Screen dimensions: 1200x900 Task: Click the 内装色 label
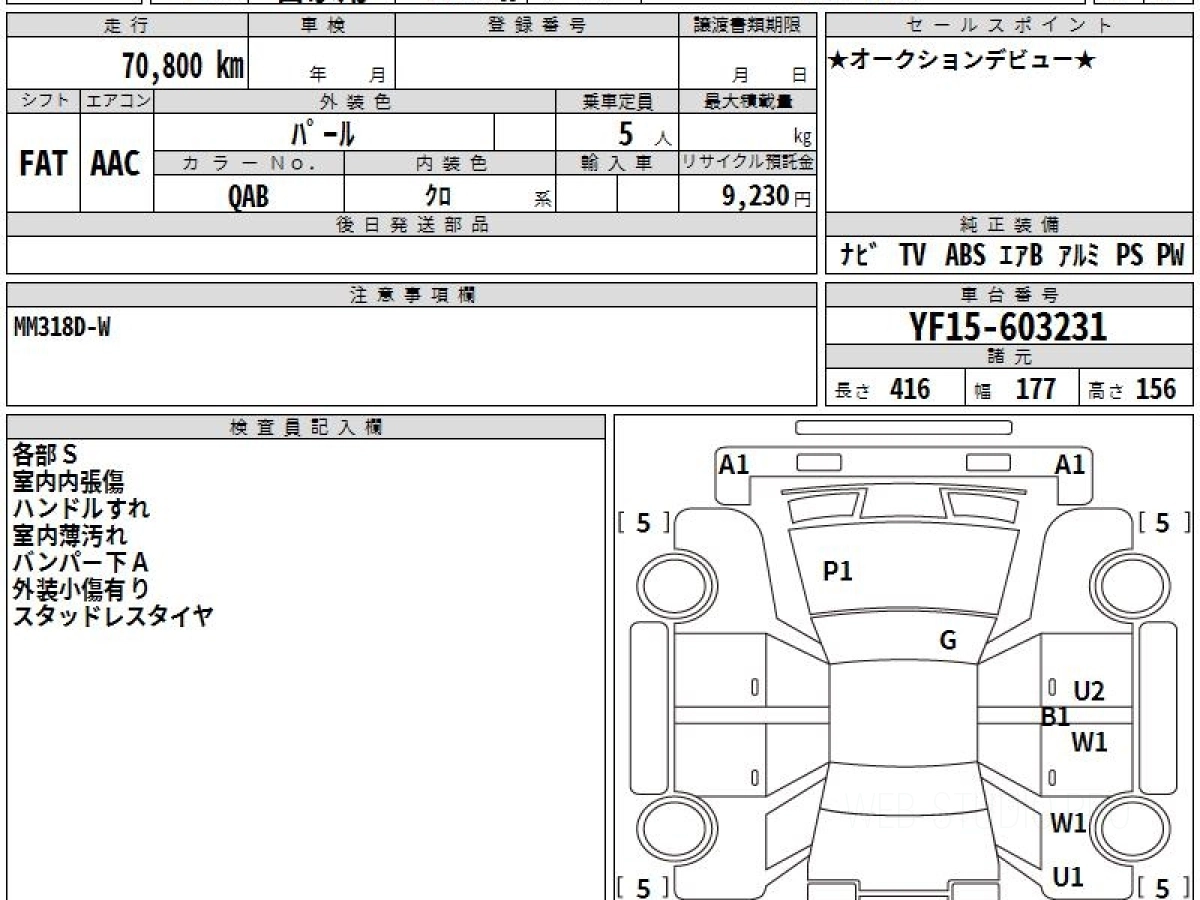pos(450,163)
